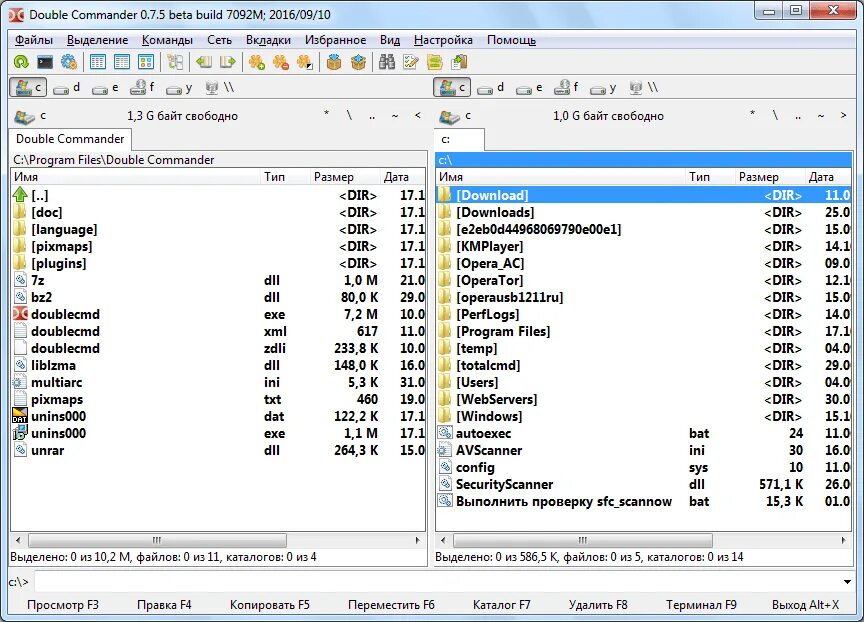Screen dimensions: 864x622
Task: Click Просмотр F3 button
Action: (x=63, y=605)
